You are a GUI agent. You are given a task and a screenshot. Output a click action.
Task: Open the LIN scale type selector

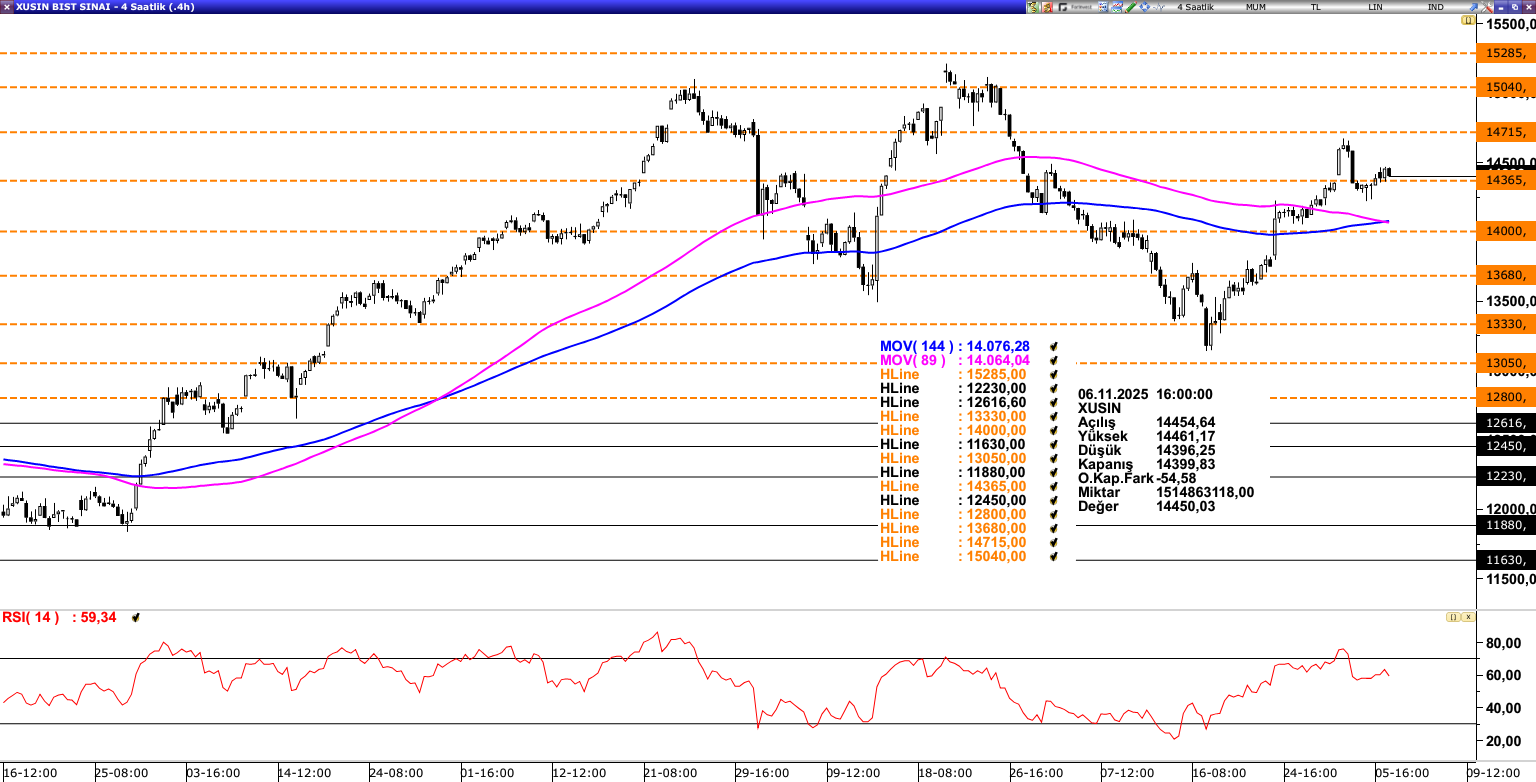1376,7
